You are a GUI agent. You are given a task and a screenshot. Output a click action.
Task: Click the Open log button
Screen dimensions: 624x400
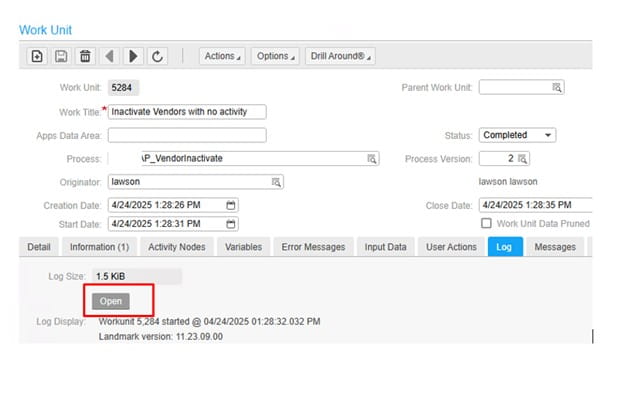click(111, 301)
